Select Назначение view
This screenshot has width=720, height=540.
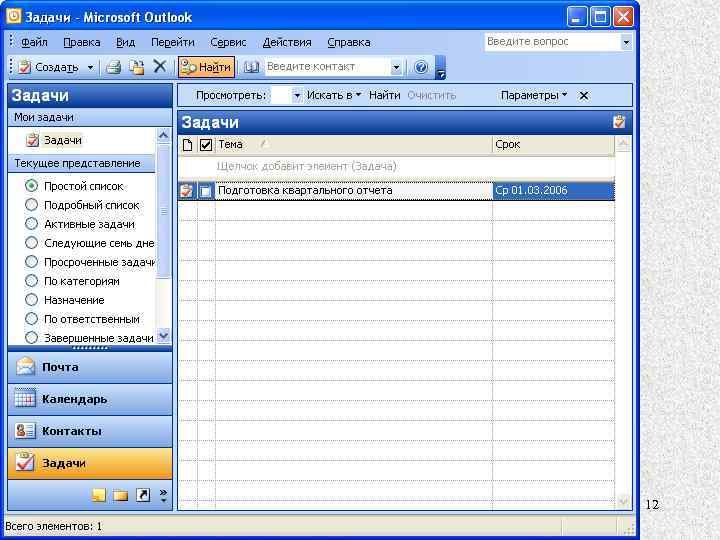[x=32, y=300]
